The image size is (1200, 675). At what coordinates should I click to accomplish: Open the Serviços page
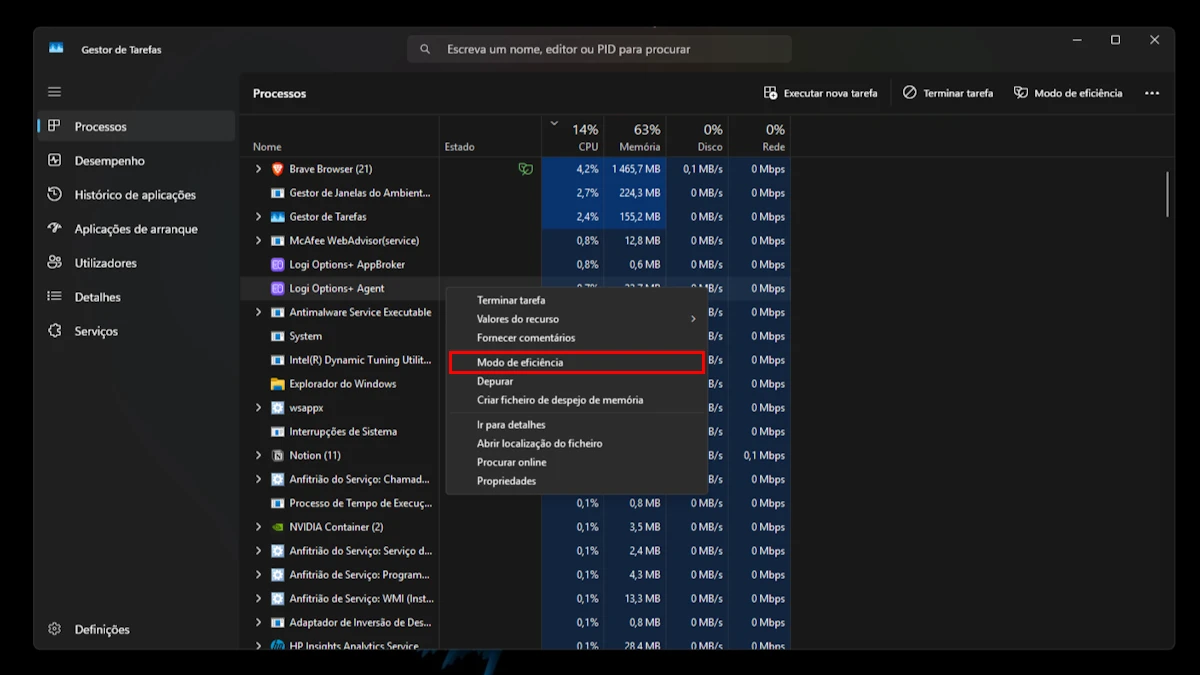click(x=96, y=331)
